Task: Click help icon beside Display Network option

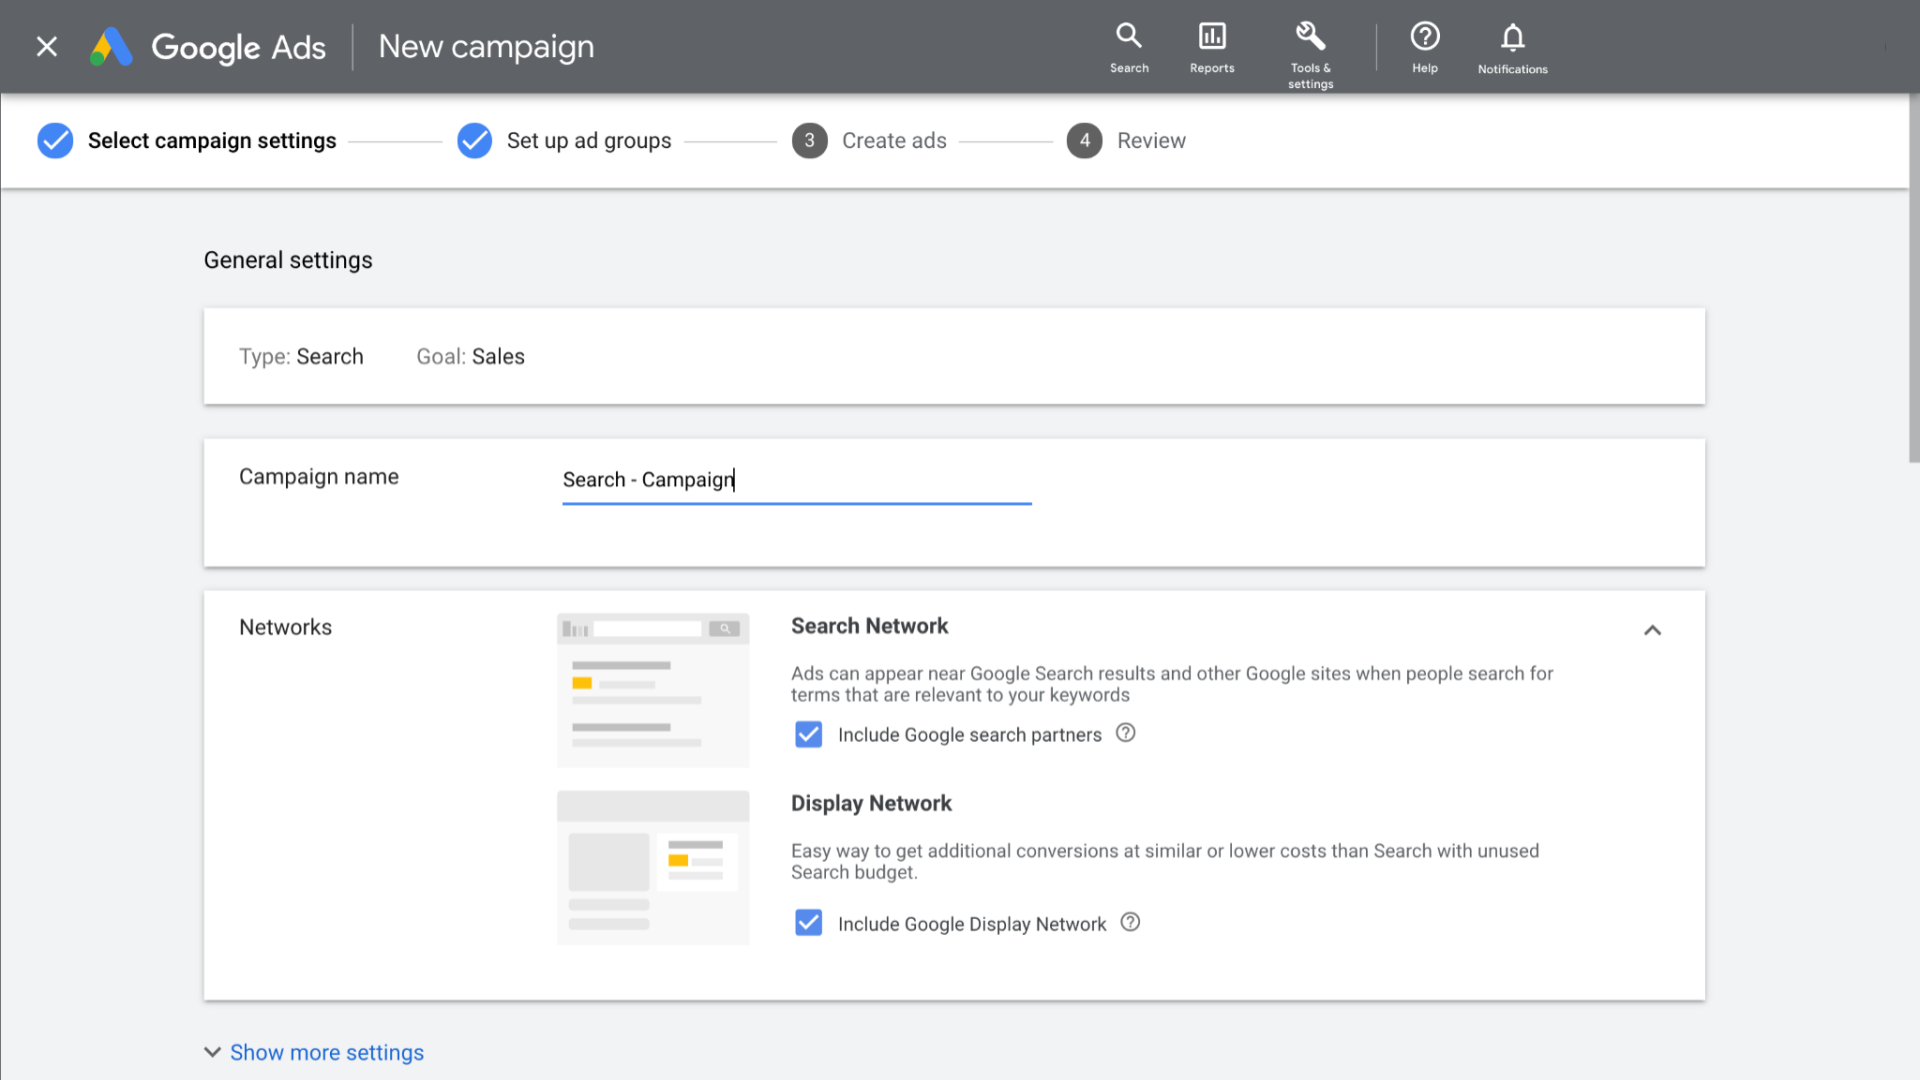Action: [x=1130, y=922]
